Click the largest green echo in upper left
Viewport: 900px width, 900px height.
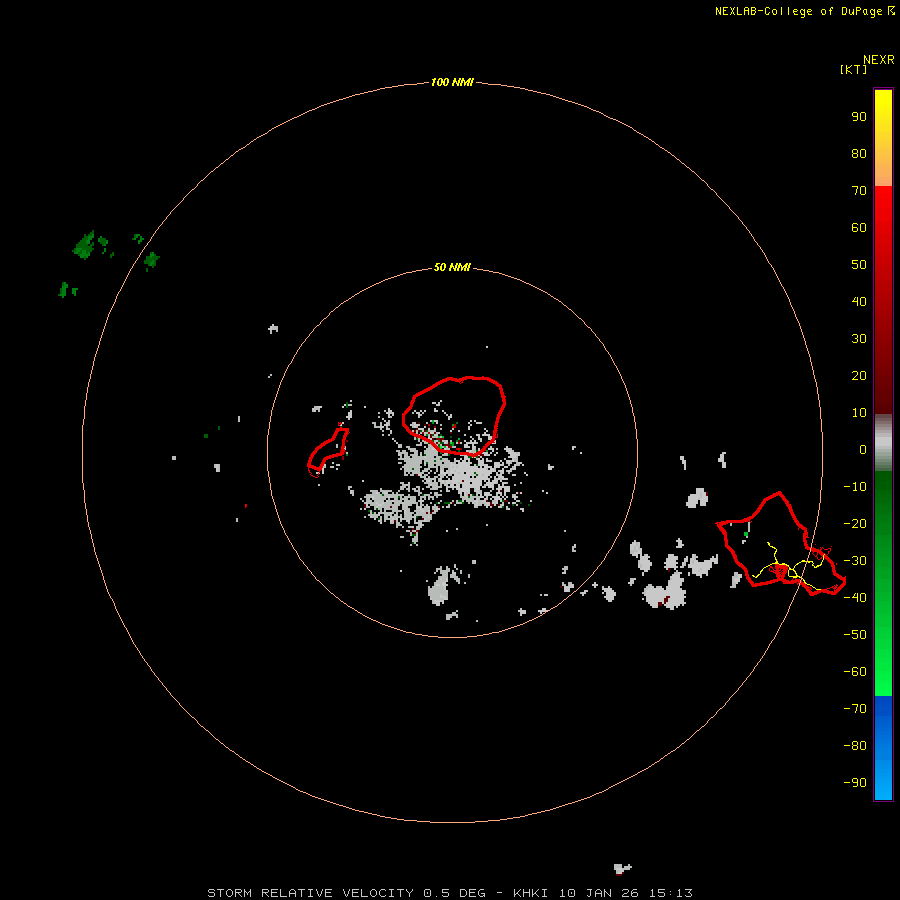[x=84, y=245]
